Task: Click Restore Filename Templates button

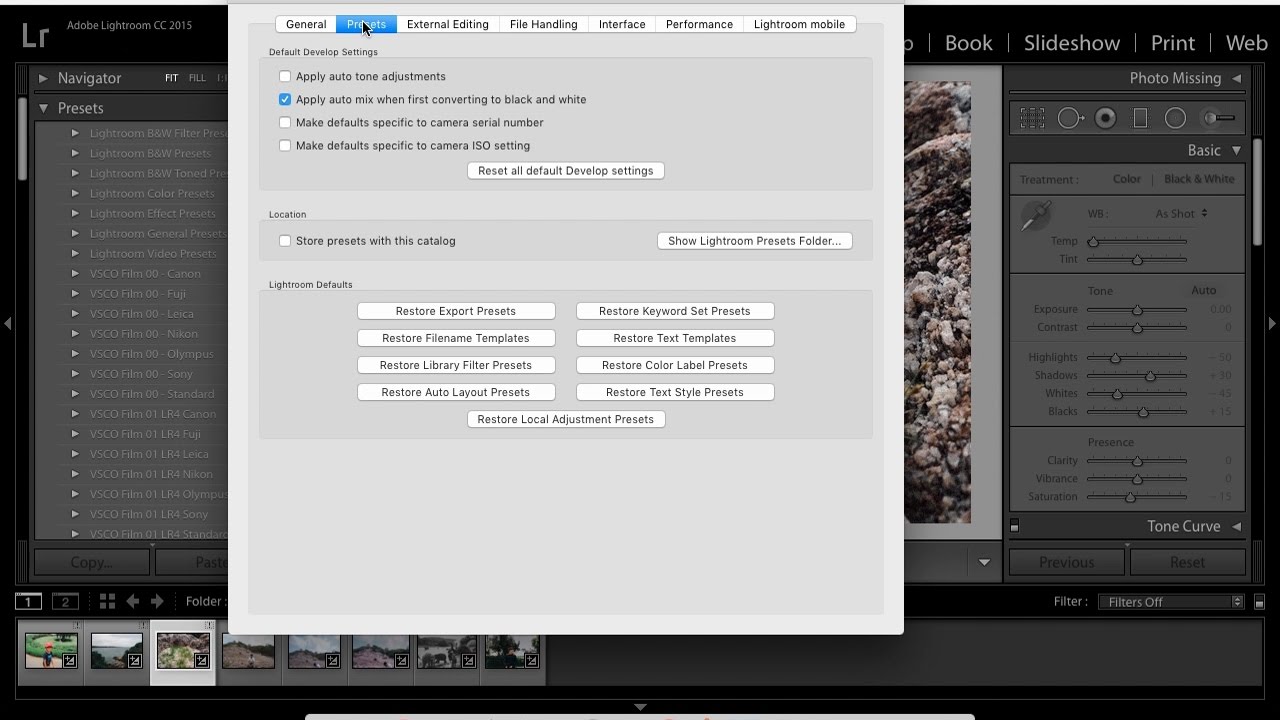Action: (x=456, y=338)
